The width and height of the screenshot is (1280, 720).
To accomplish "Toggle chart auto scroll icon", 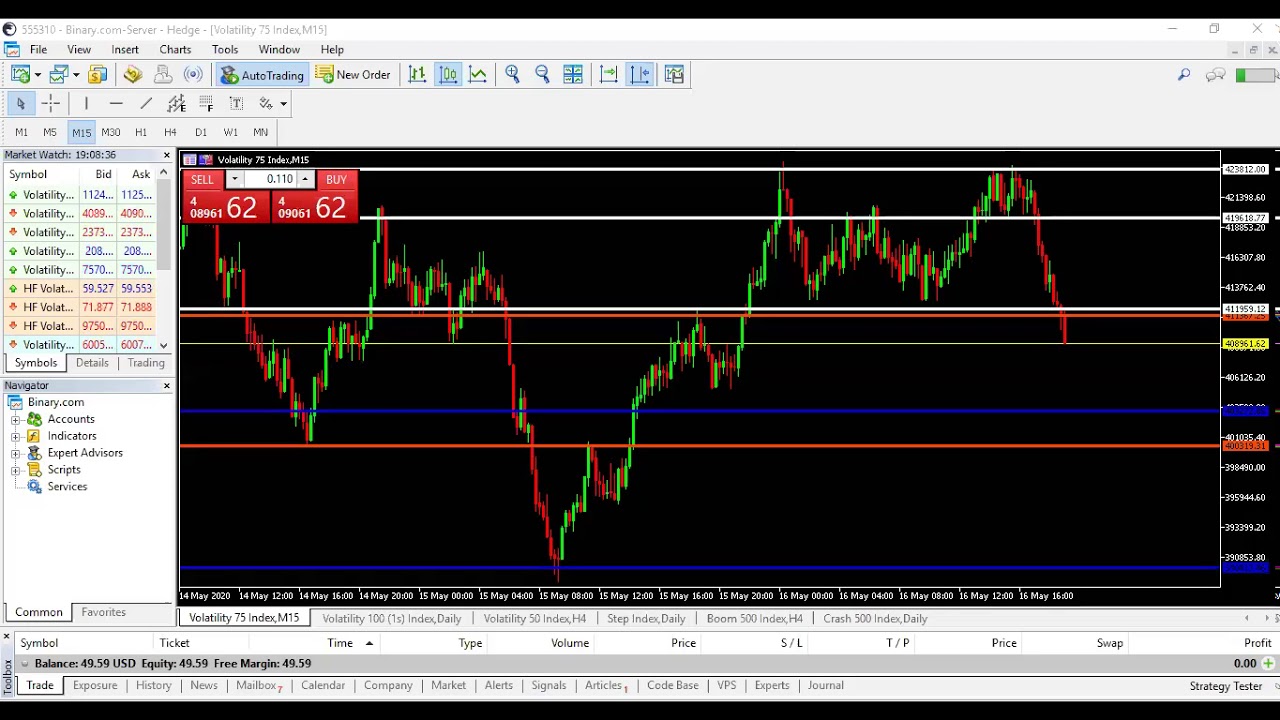I will click(608, 74).
